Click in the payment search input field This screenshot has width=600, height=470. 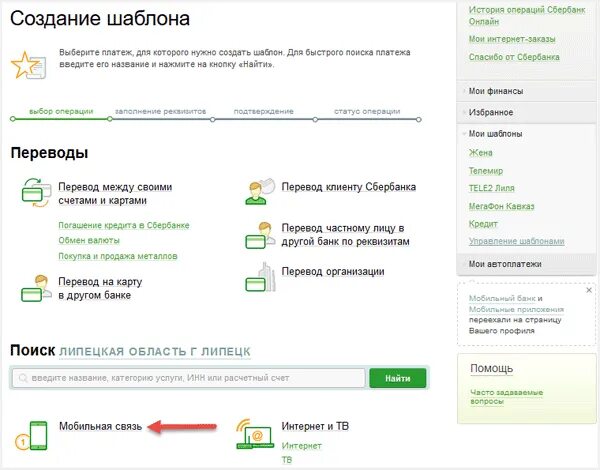(189, 378)
